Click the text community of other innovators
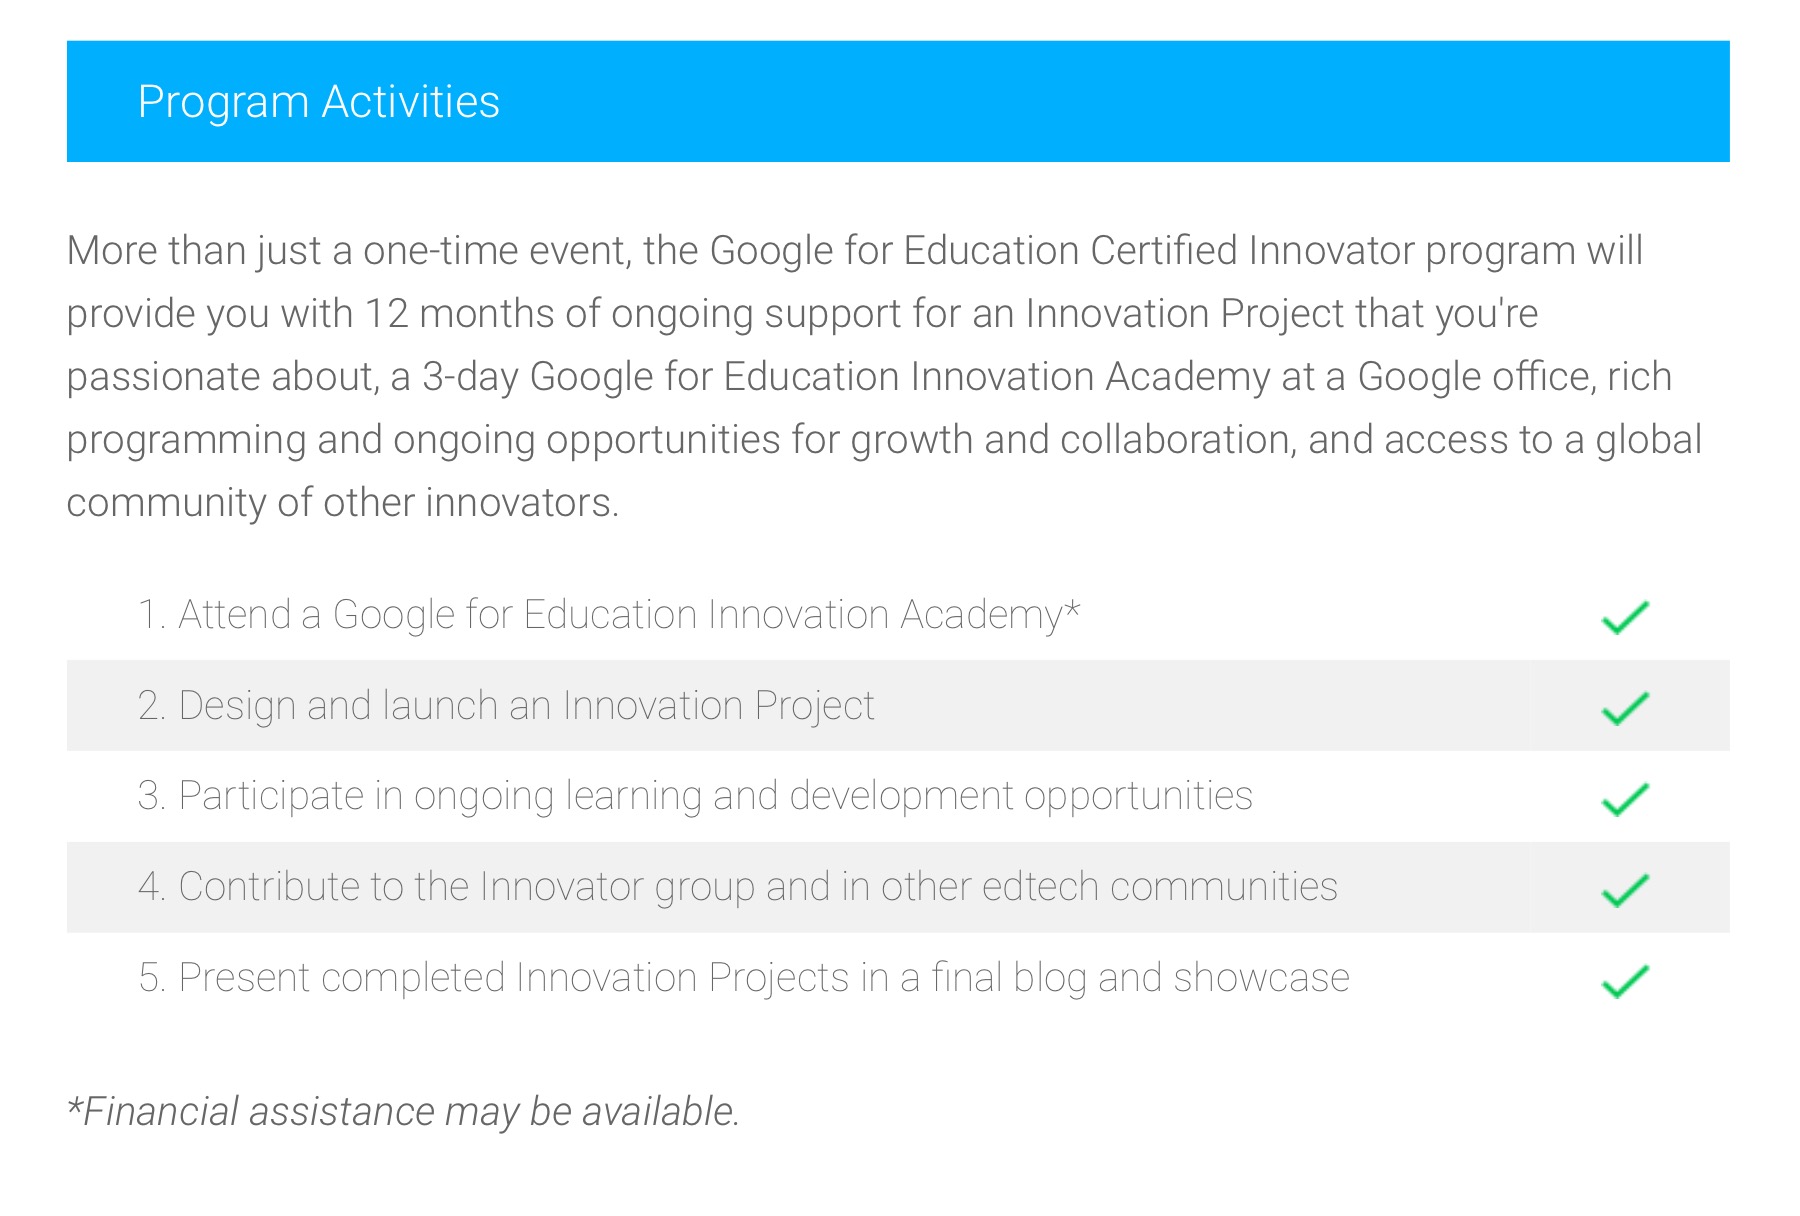 [x=343, y=503]
